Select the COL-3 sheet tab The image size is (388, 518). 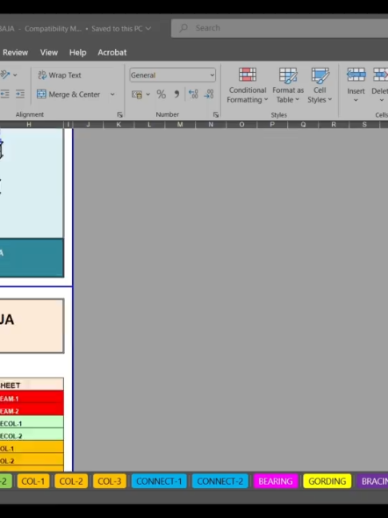(109, 481)
